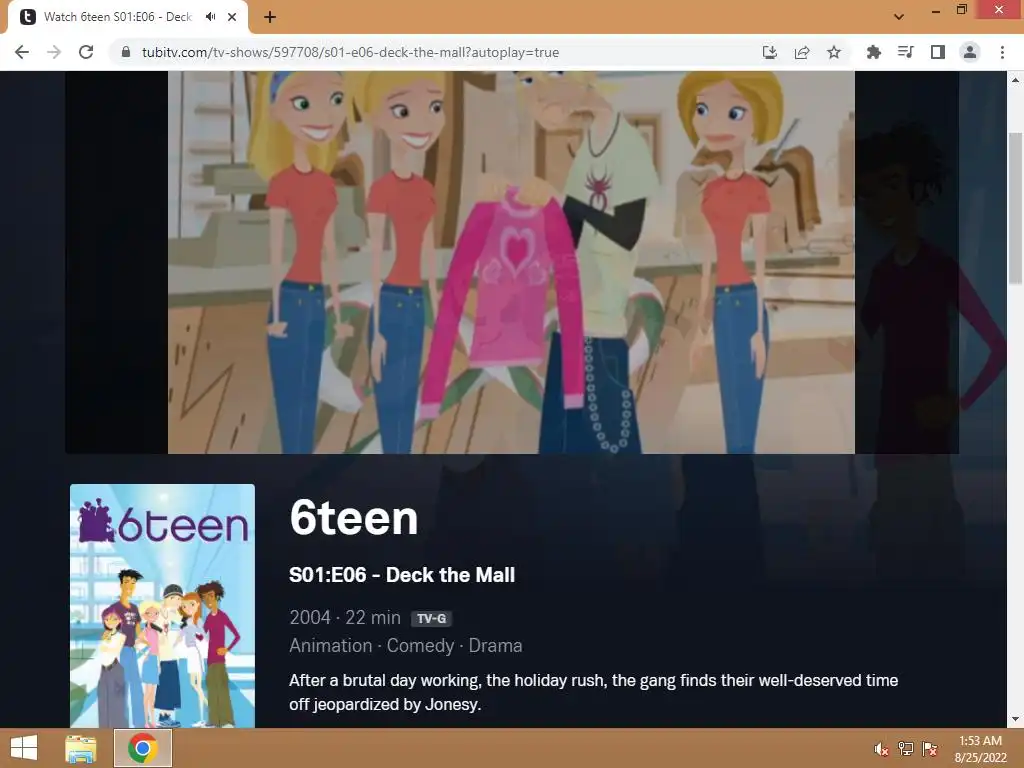Open File Explorer from the taskbar
This screenshot has width=1024, height=768.
pyautogui.click(x=80, y=748)
